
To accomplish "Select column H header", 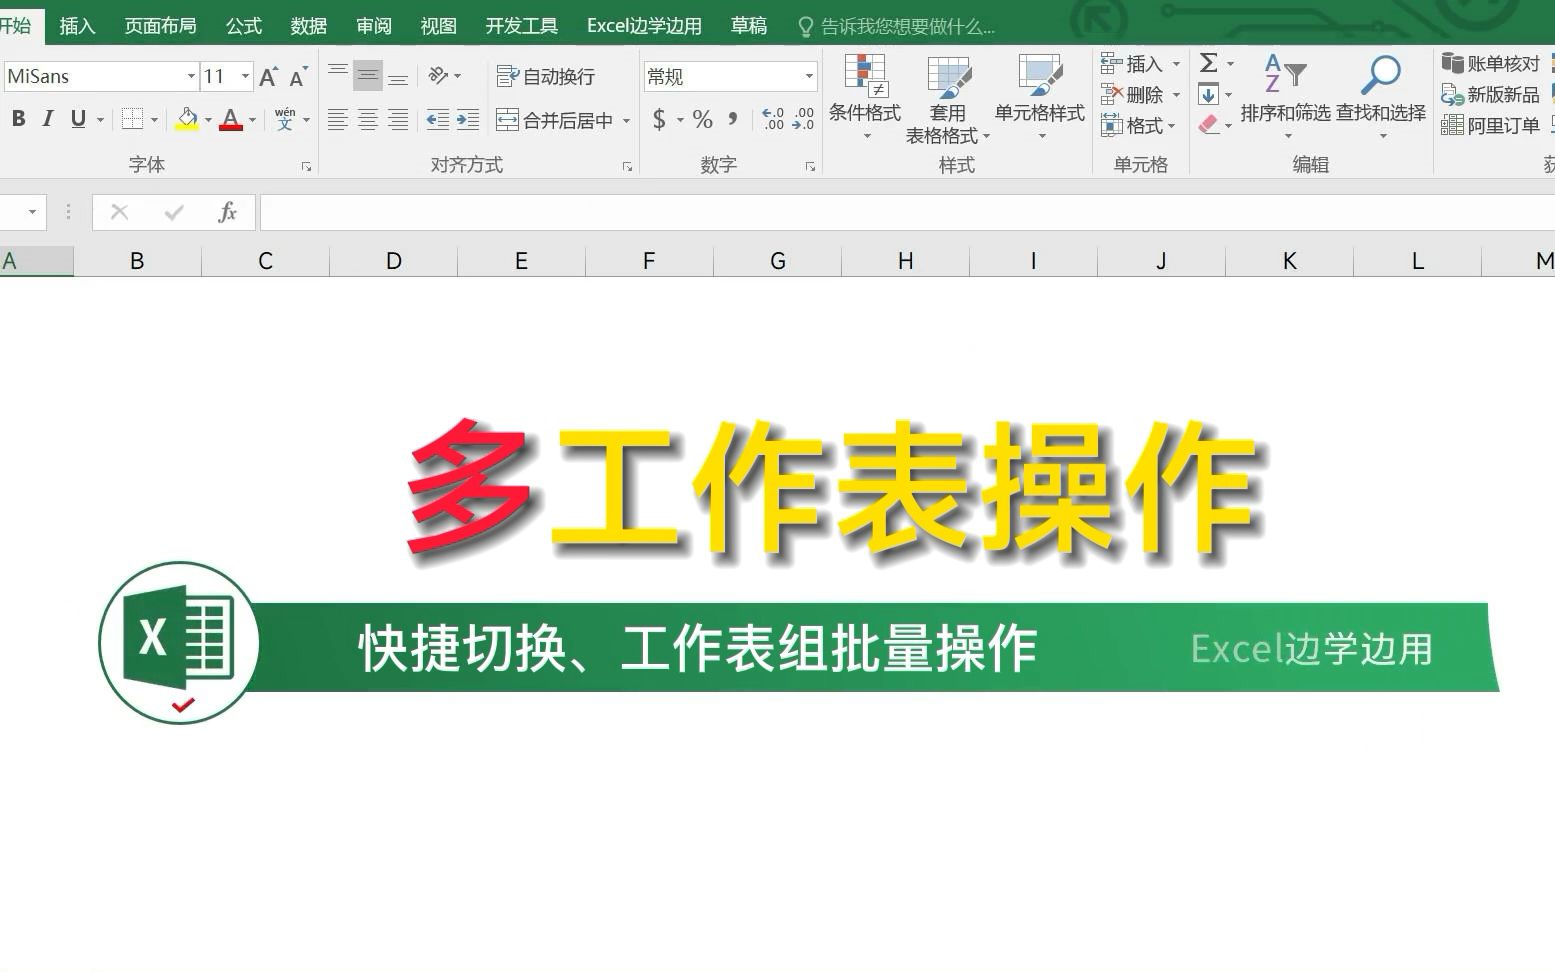I will [x=906, y=261].
